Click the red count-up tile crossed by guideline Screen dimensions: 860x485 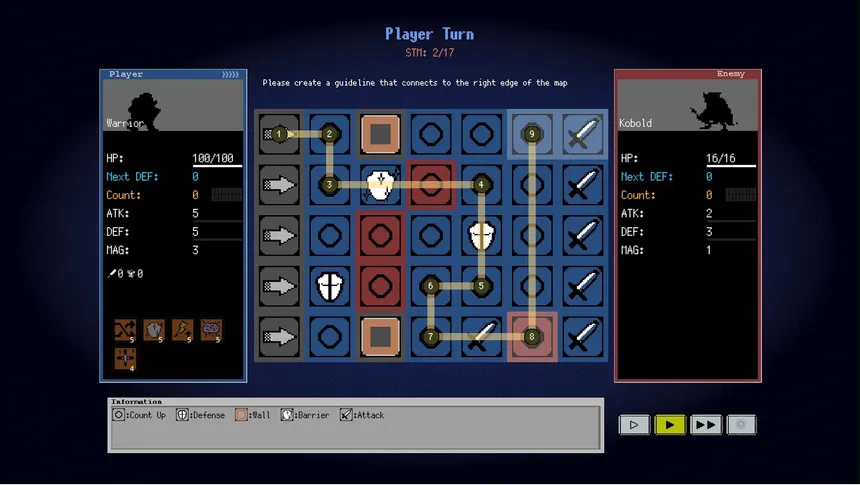[431, 185]
